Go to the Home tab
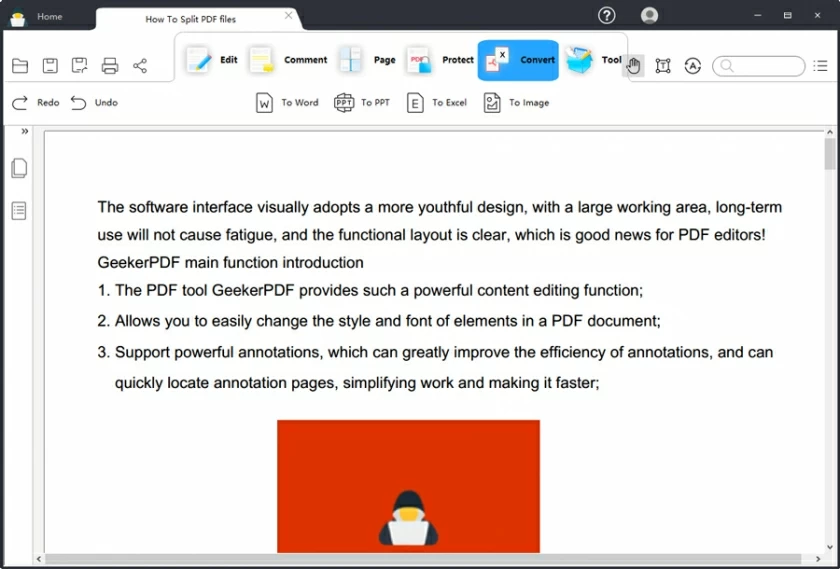The image size is (840, 569). [49, 17]
